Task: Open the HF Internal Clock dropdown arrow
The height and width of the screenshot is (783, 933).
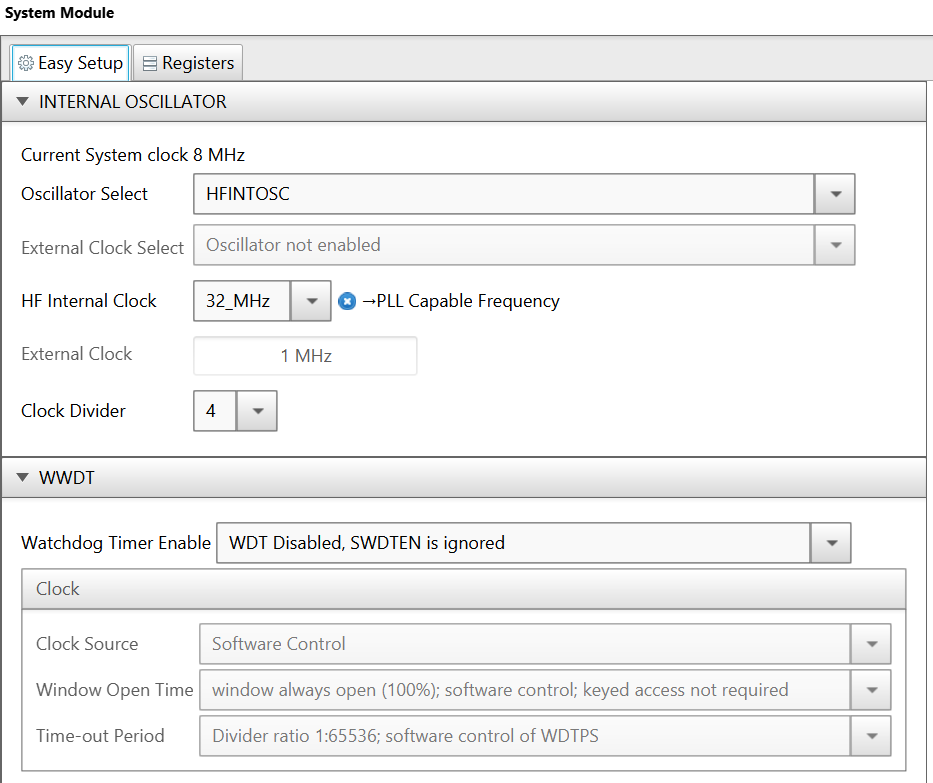Action: tap(311, 301)
